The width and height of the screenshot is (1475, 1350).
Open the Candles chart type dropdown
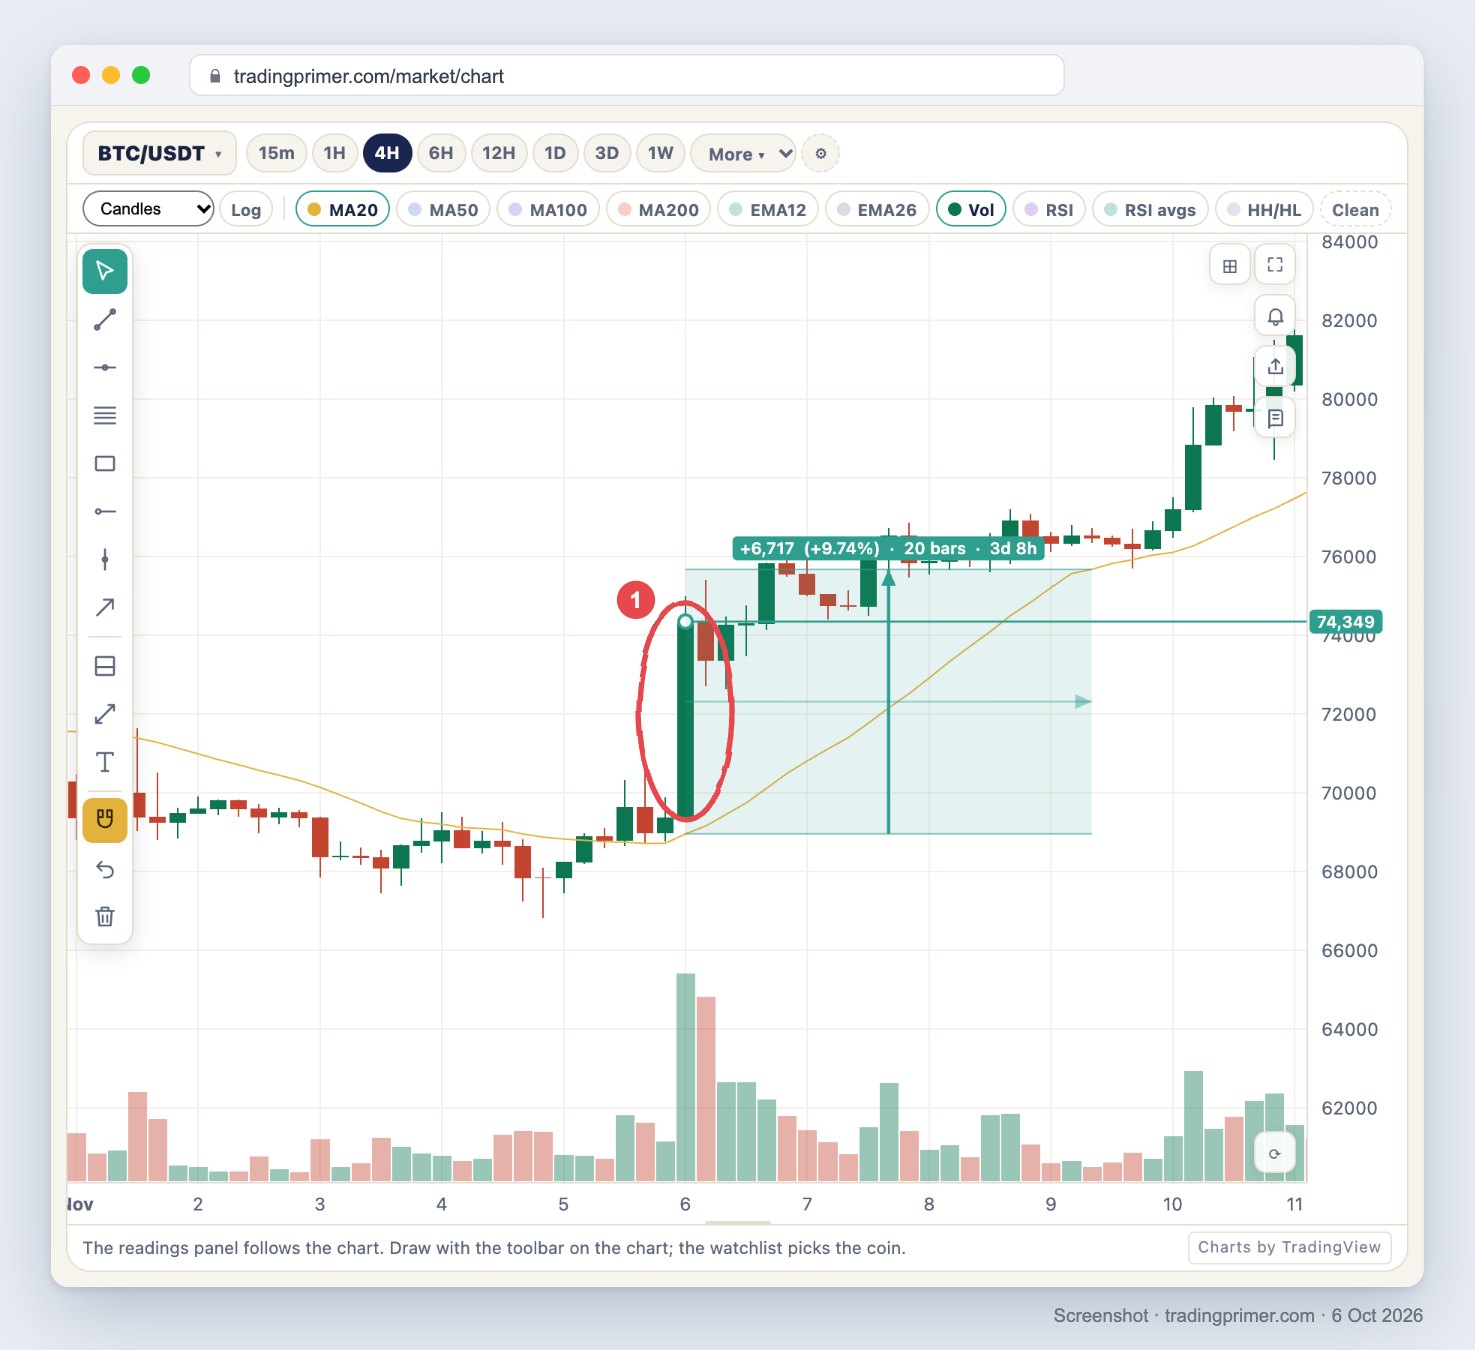click(148, 208)
